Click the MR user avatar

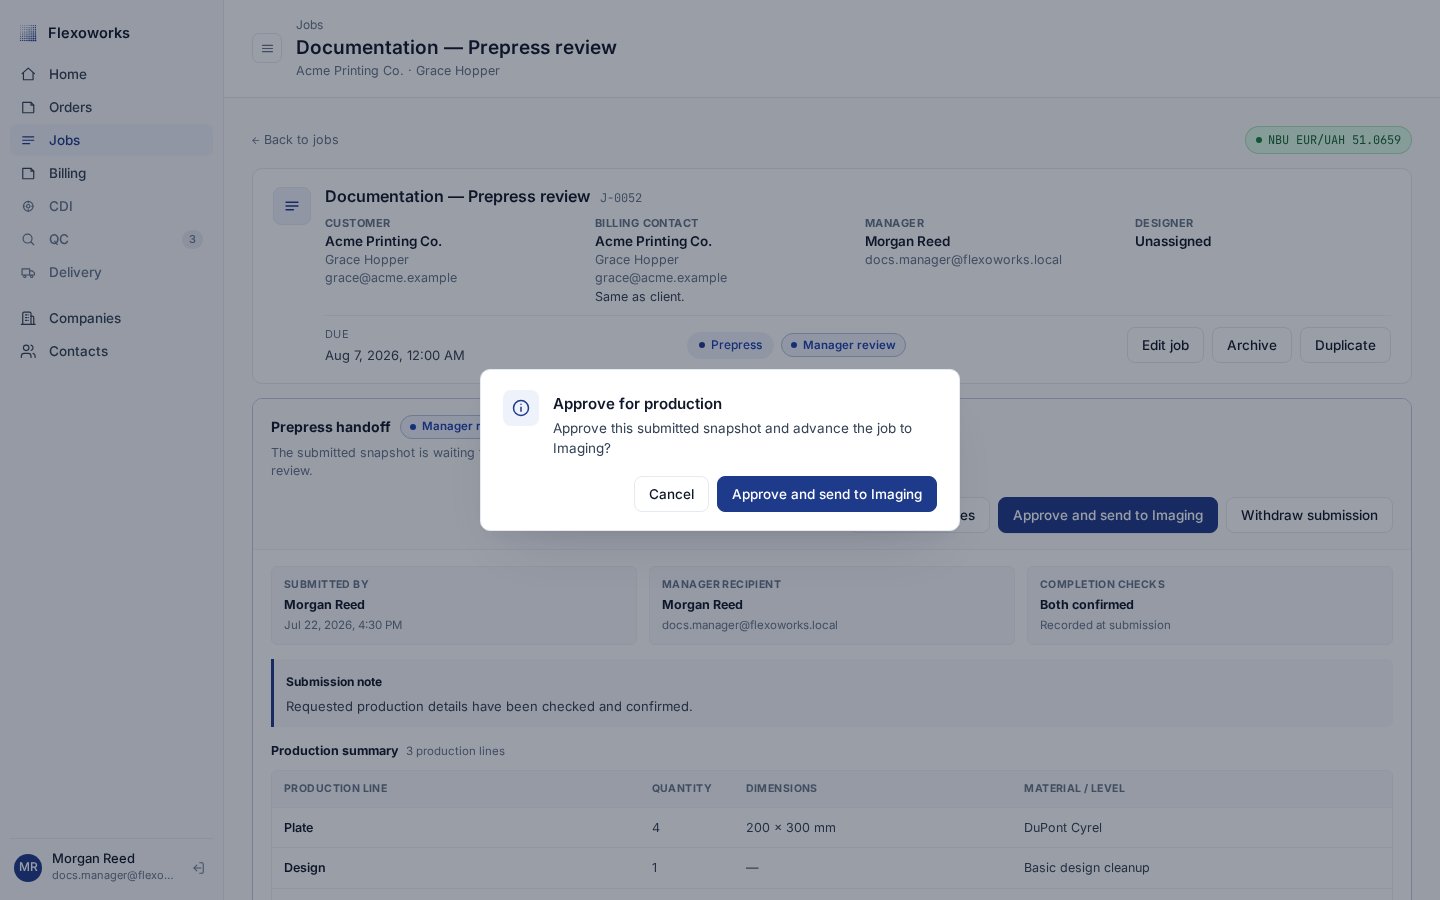point(28,867)
